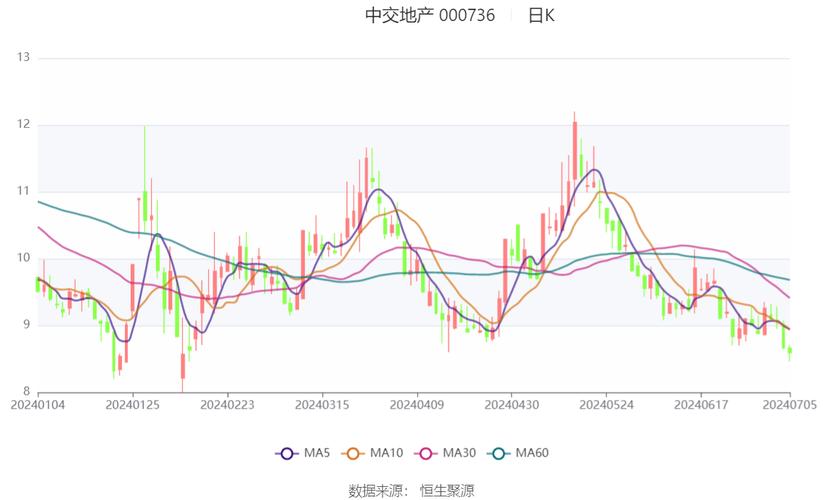The width and height of the screenshot is (823, 500).
Task: Hide the MA30 series via its legend text
Action: pyautogui.click(x=459, y=453)
